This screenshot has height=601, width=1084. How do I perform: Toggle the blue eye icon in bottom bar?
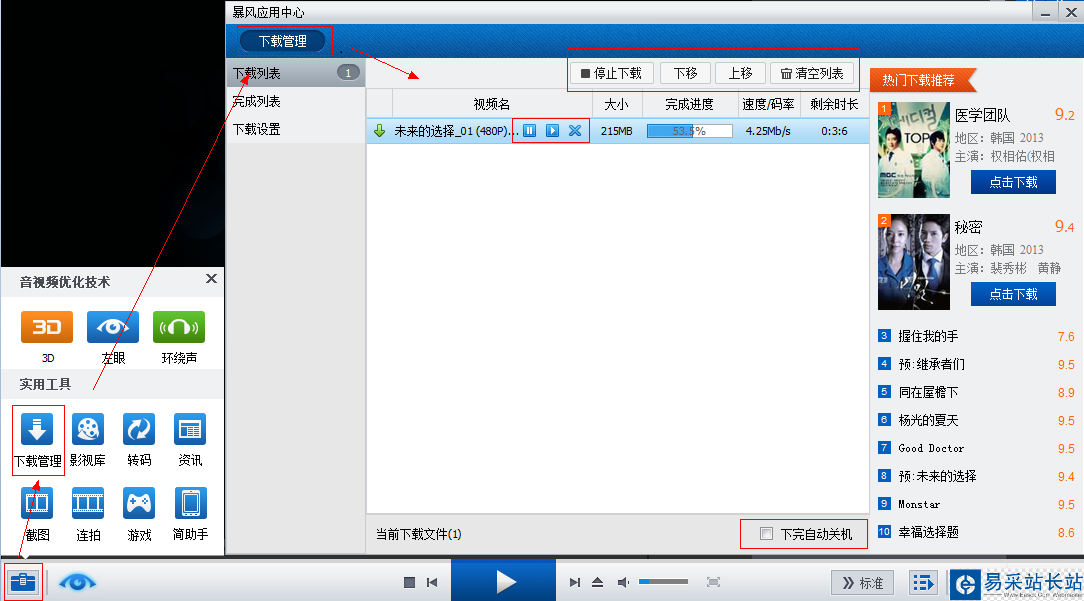pos(77,582)
